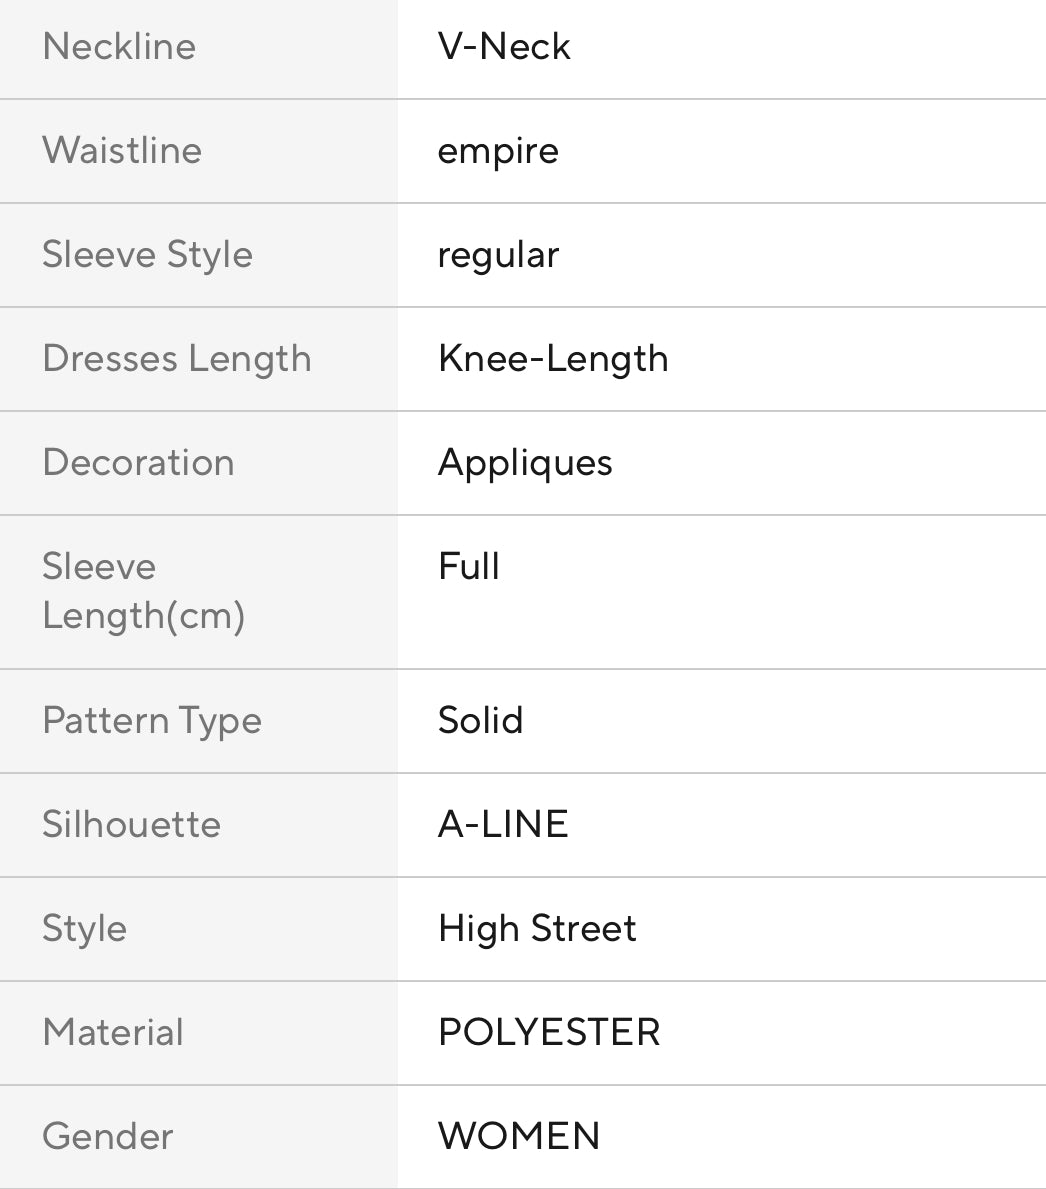This screenshot has width=1046, height=1189.
Task: Tap the A-LINE silhouette value
Action: 503,825
